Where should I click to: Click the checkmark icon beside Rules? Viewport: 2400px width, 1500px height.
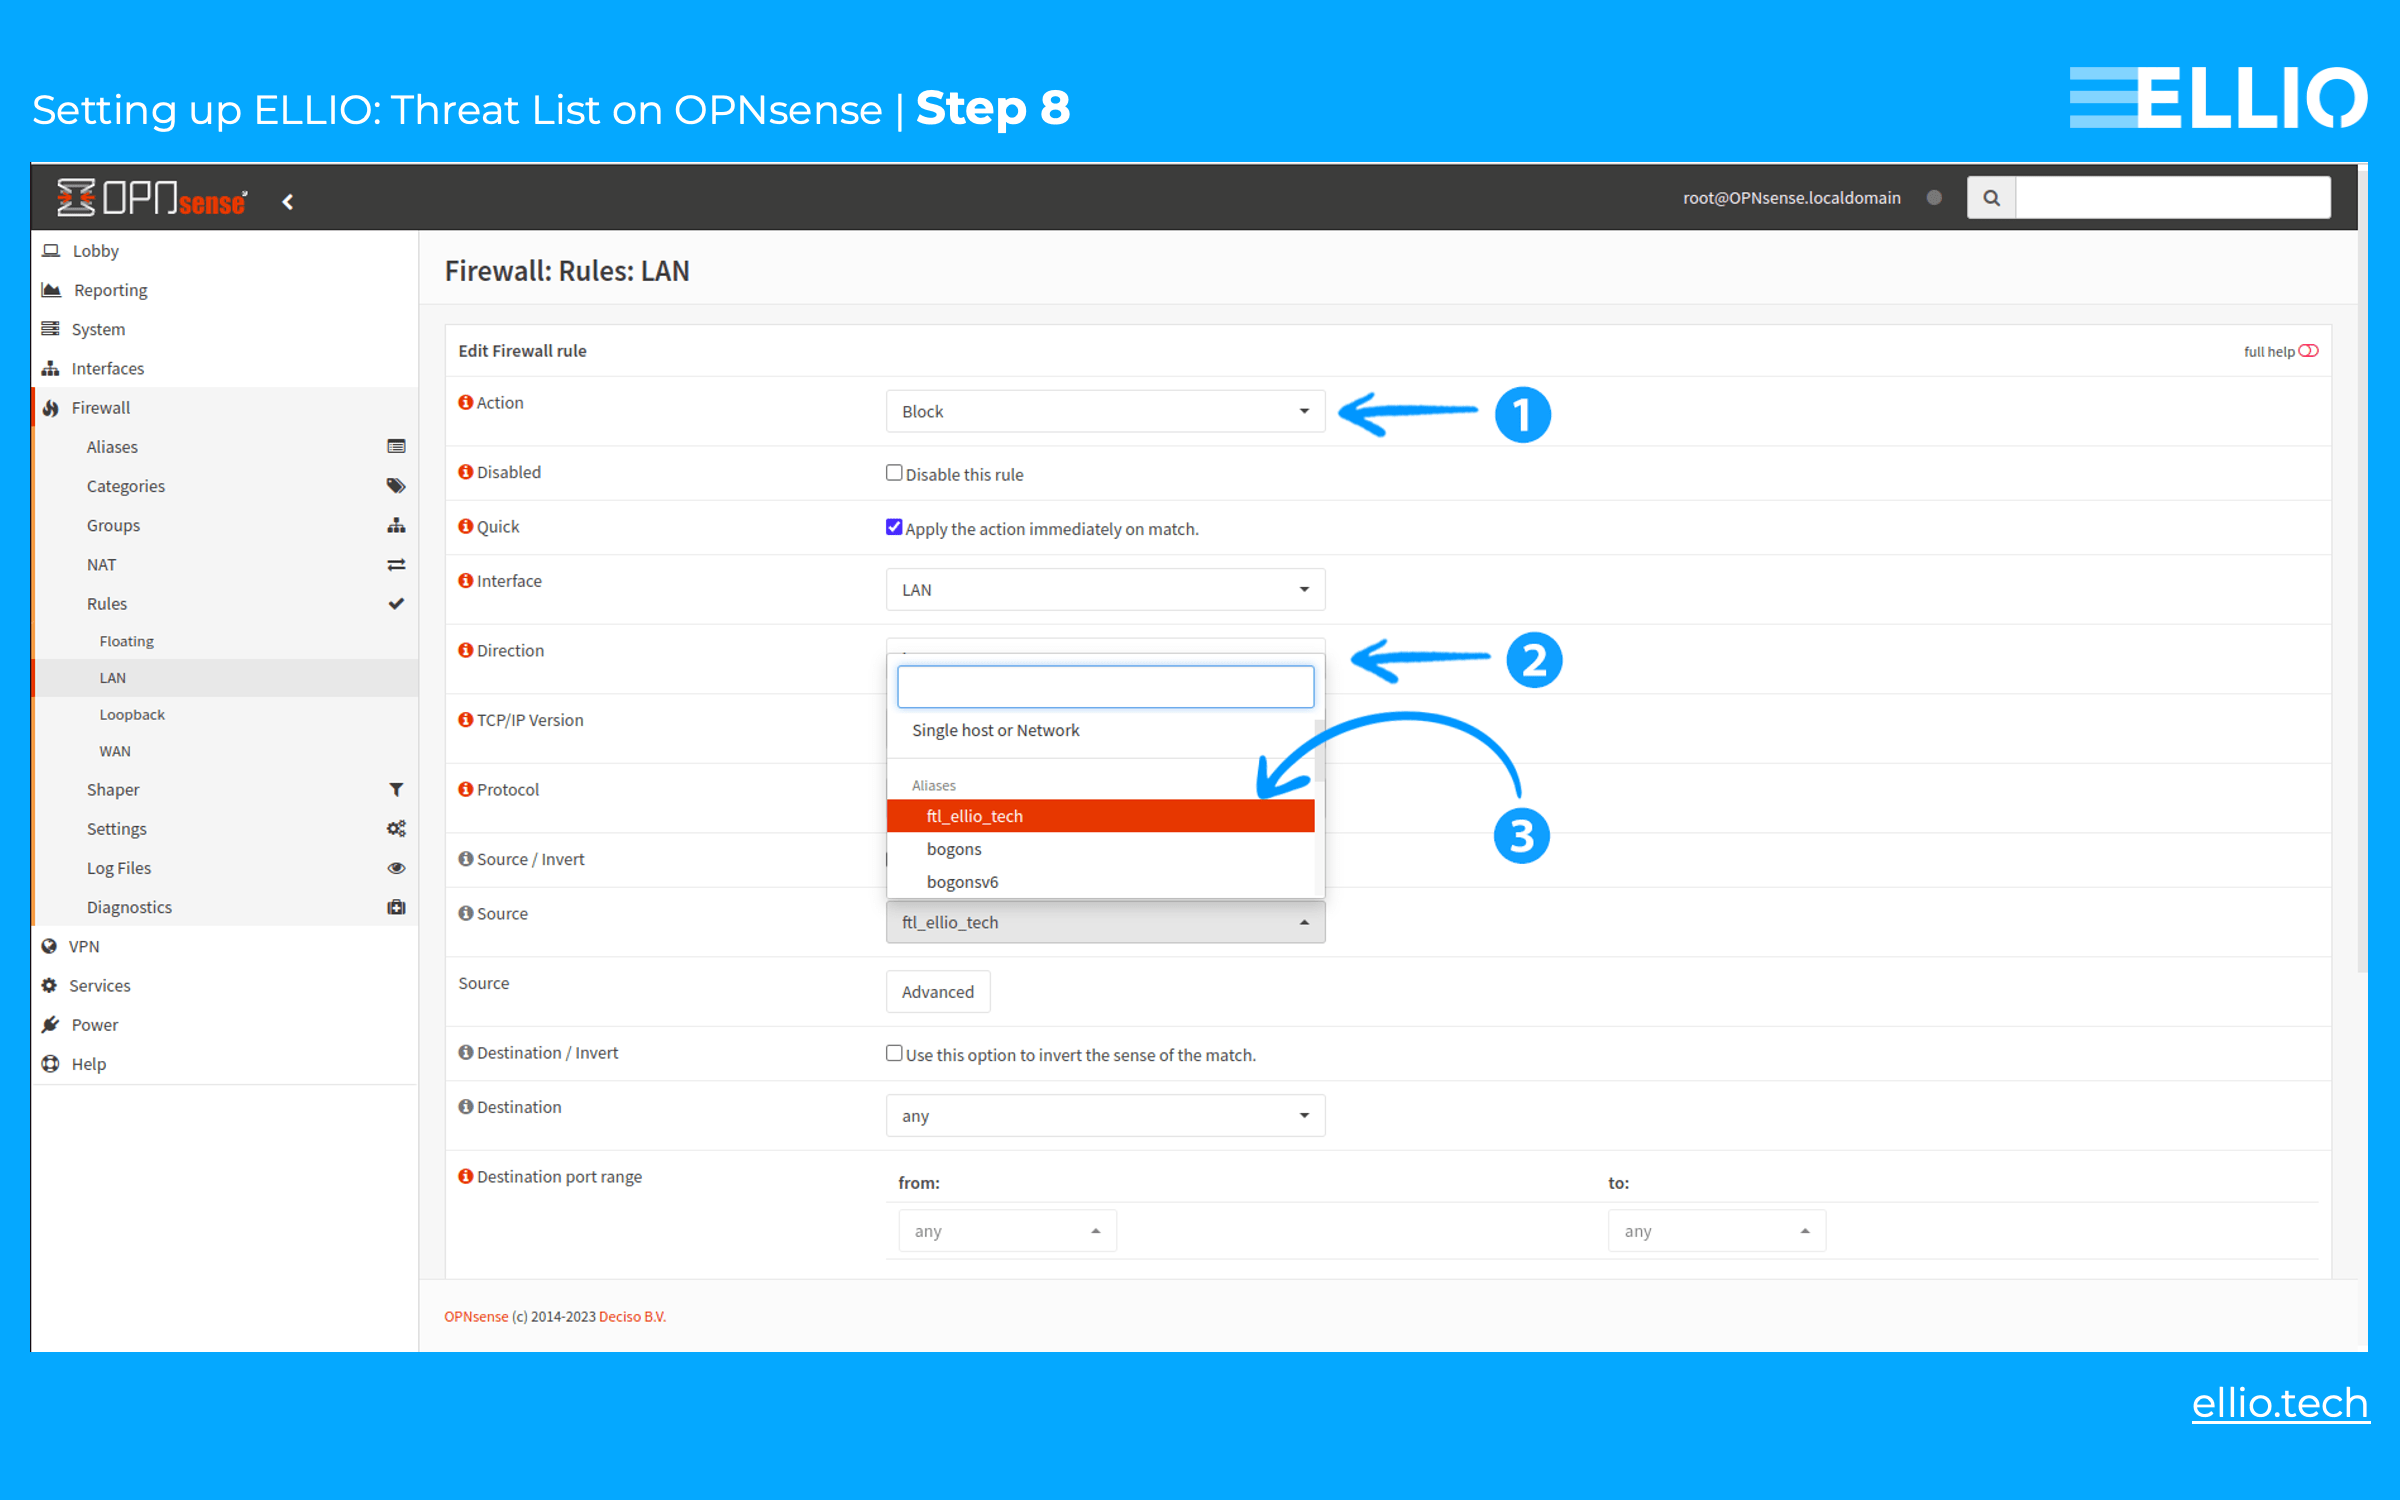[396, 603]
